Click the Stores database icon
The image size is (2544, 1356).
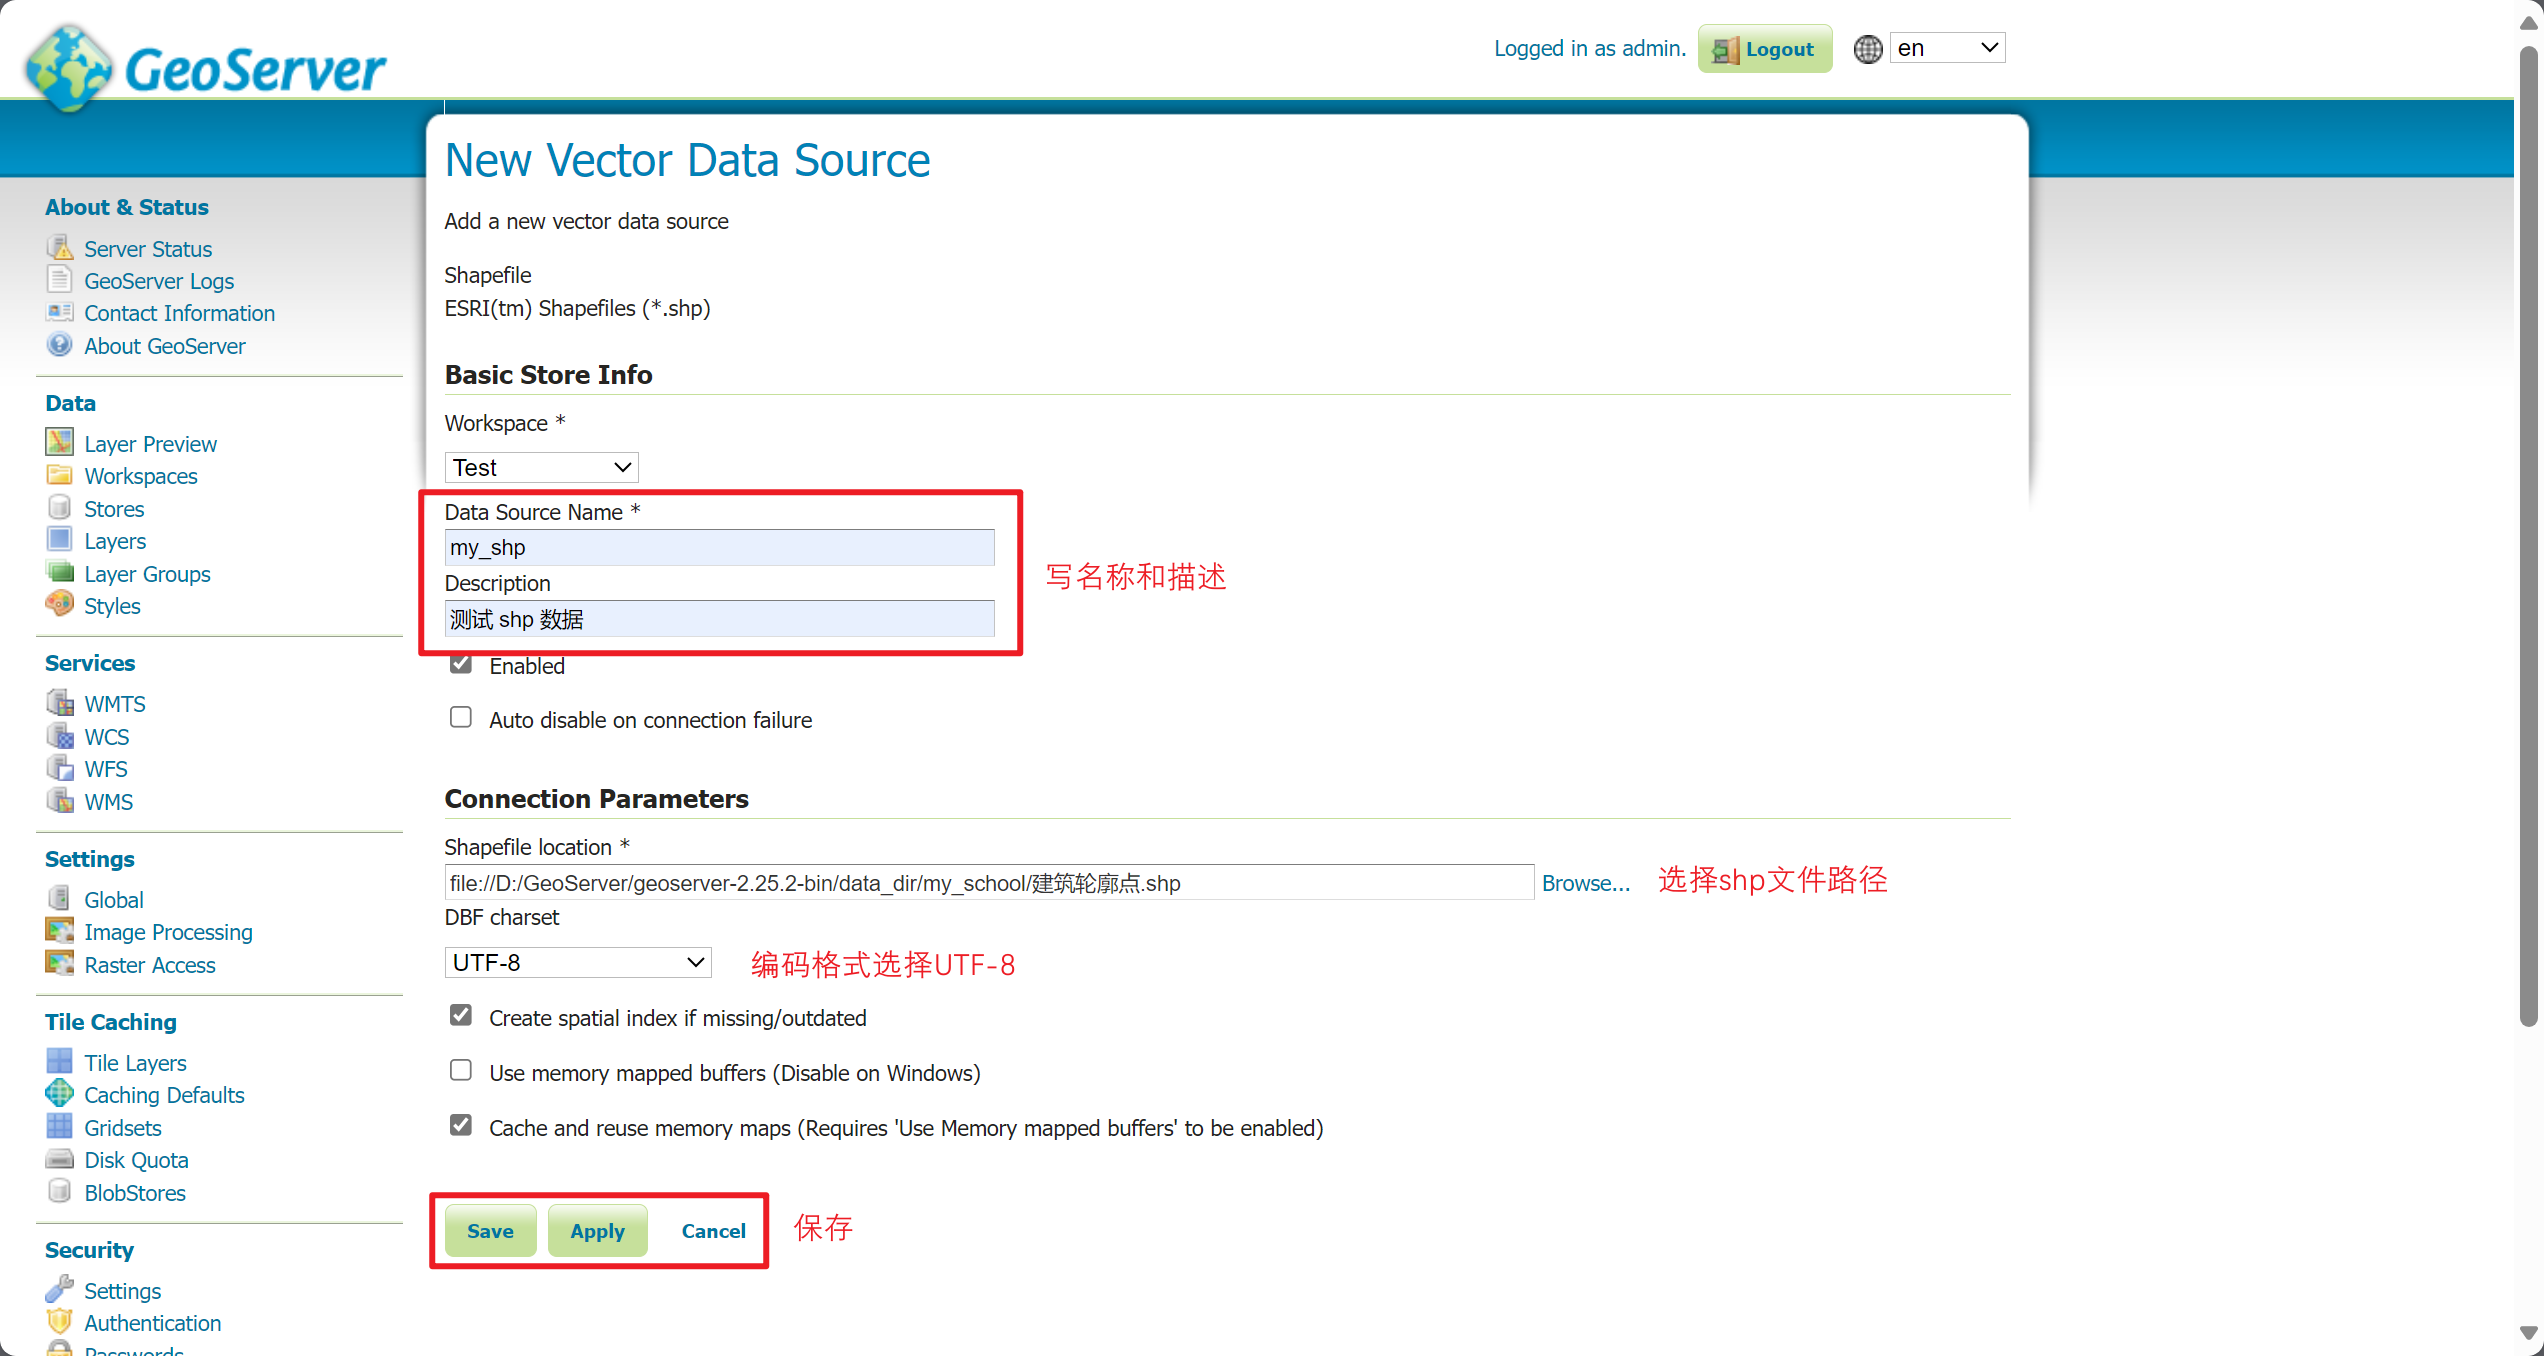(60, 507)
